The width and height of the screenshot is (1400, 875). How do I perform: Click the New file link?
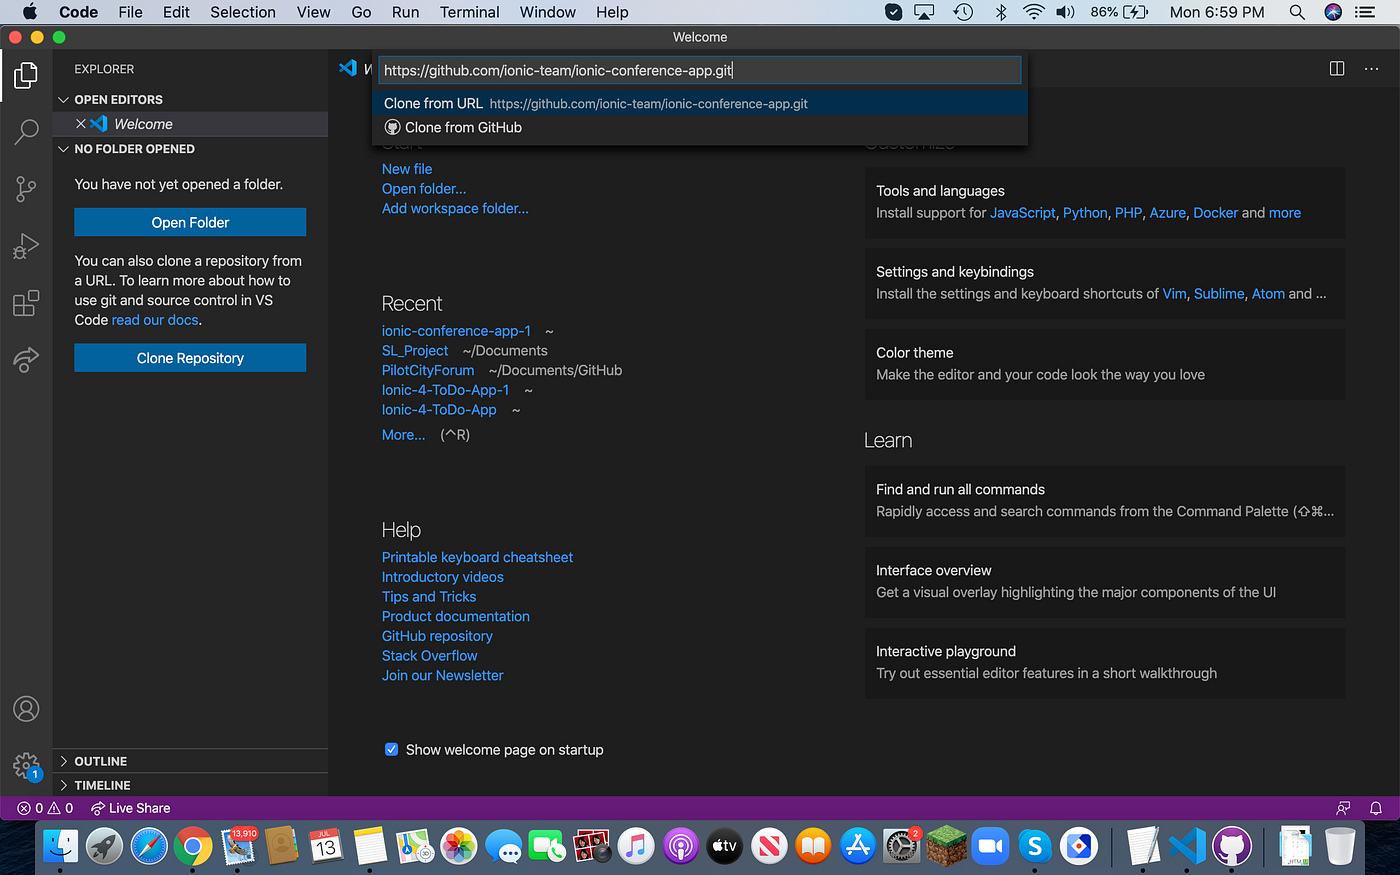coord(407,169)
